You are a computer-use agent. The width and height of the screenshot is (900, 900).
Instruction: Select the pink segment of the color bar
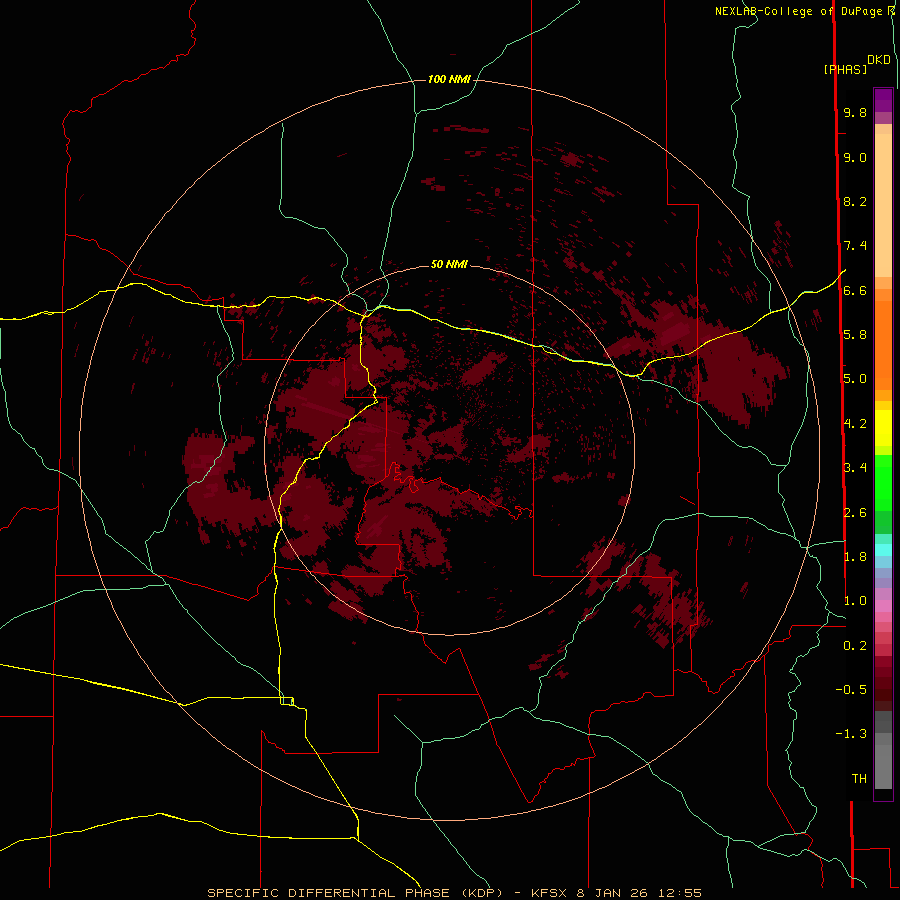pos(883,606)
